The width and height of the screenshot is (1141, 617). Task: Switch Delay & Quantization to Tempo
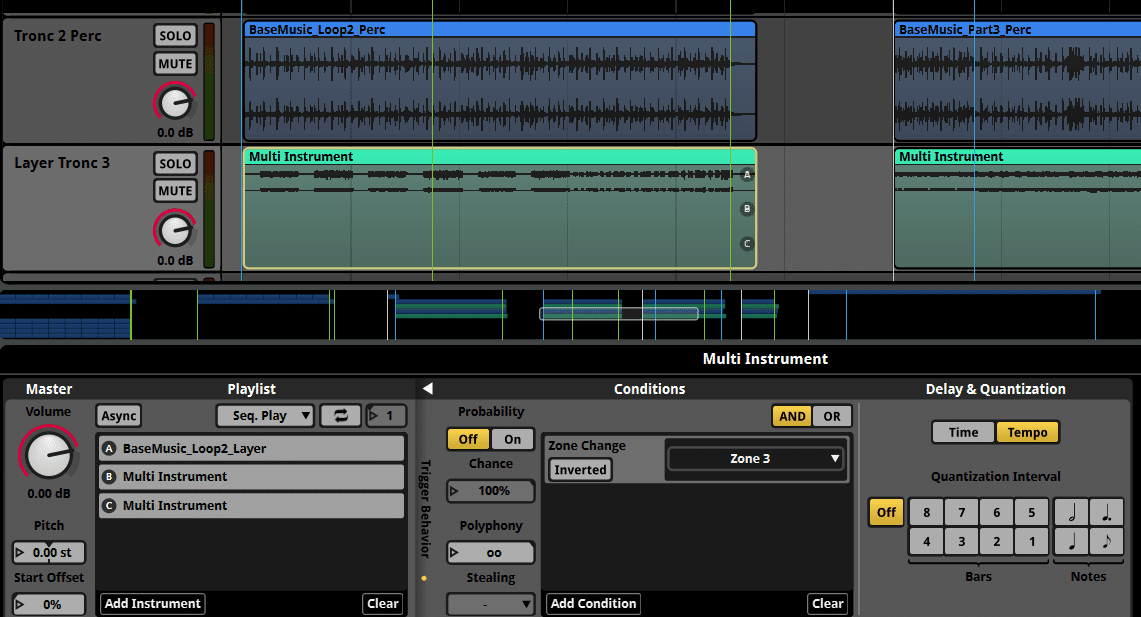(x=1027, y=432)
